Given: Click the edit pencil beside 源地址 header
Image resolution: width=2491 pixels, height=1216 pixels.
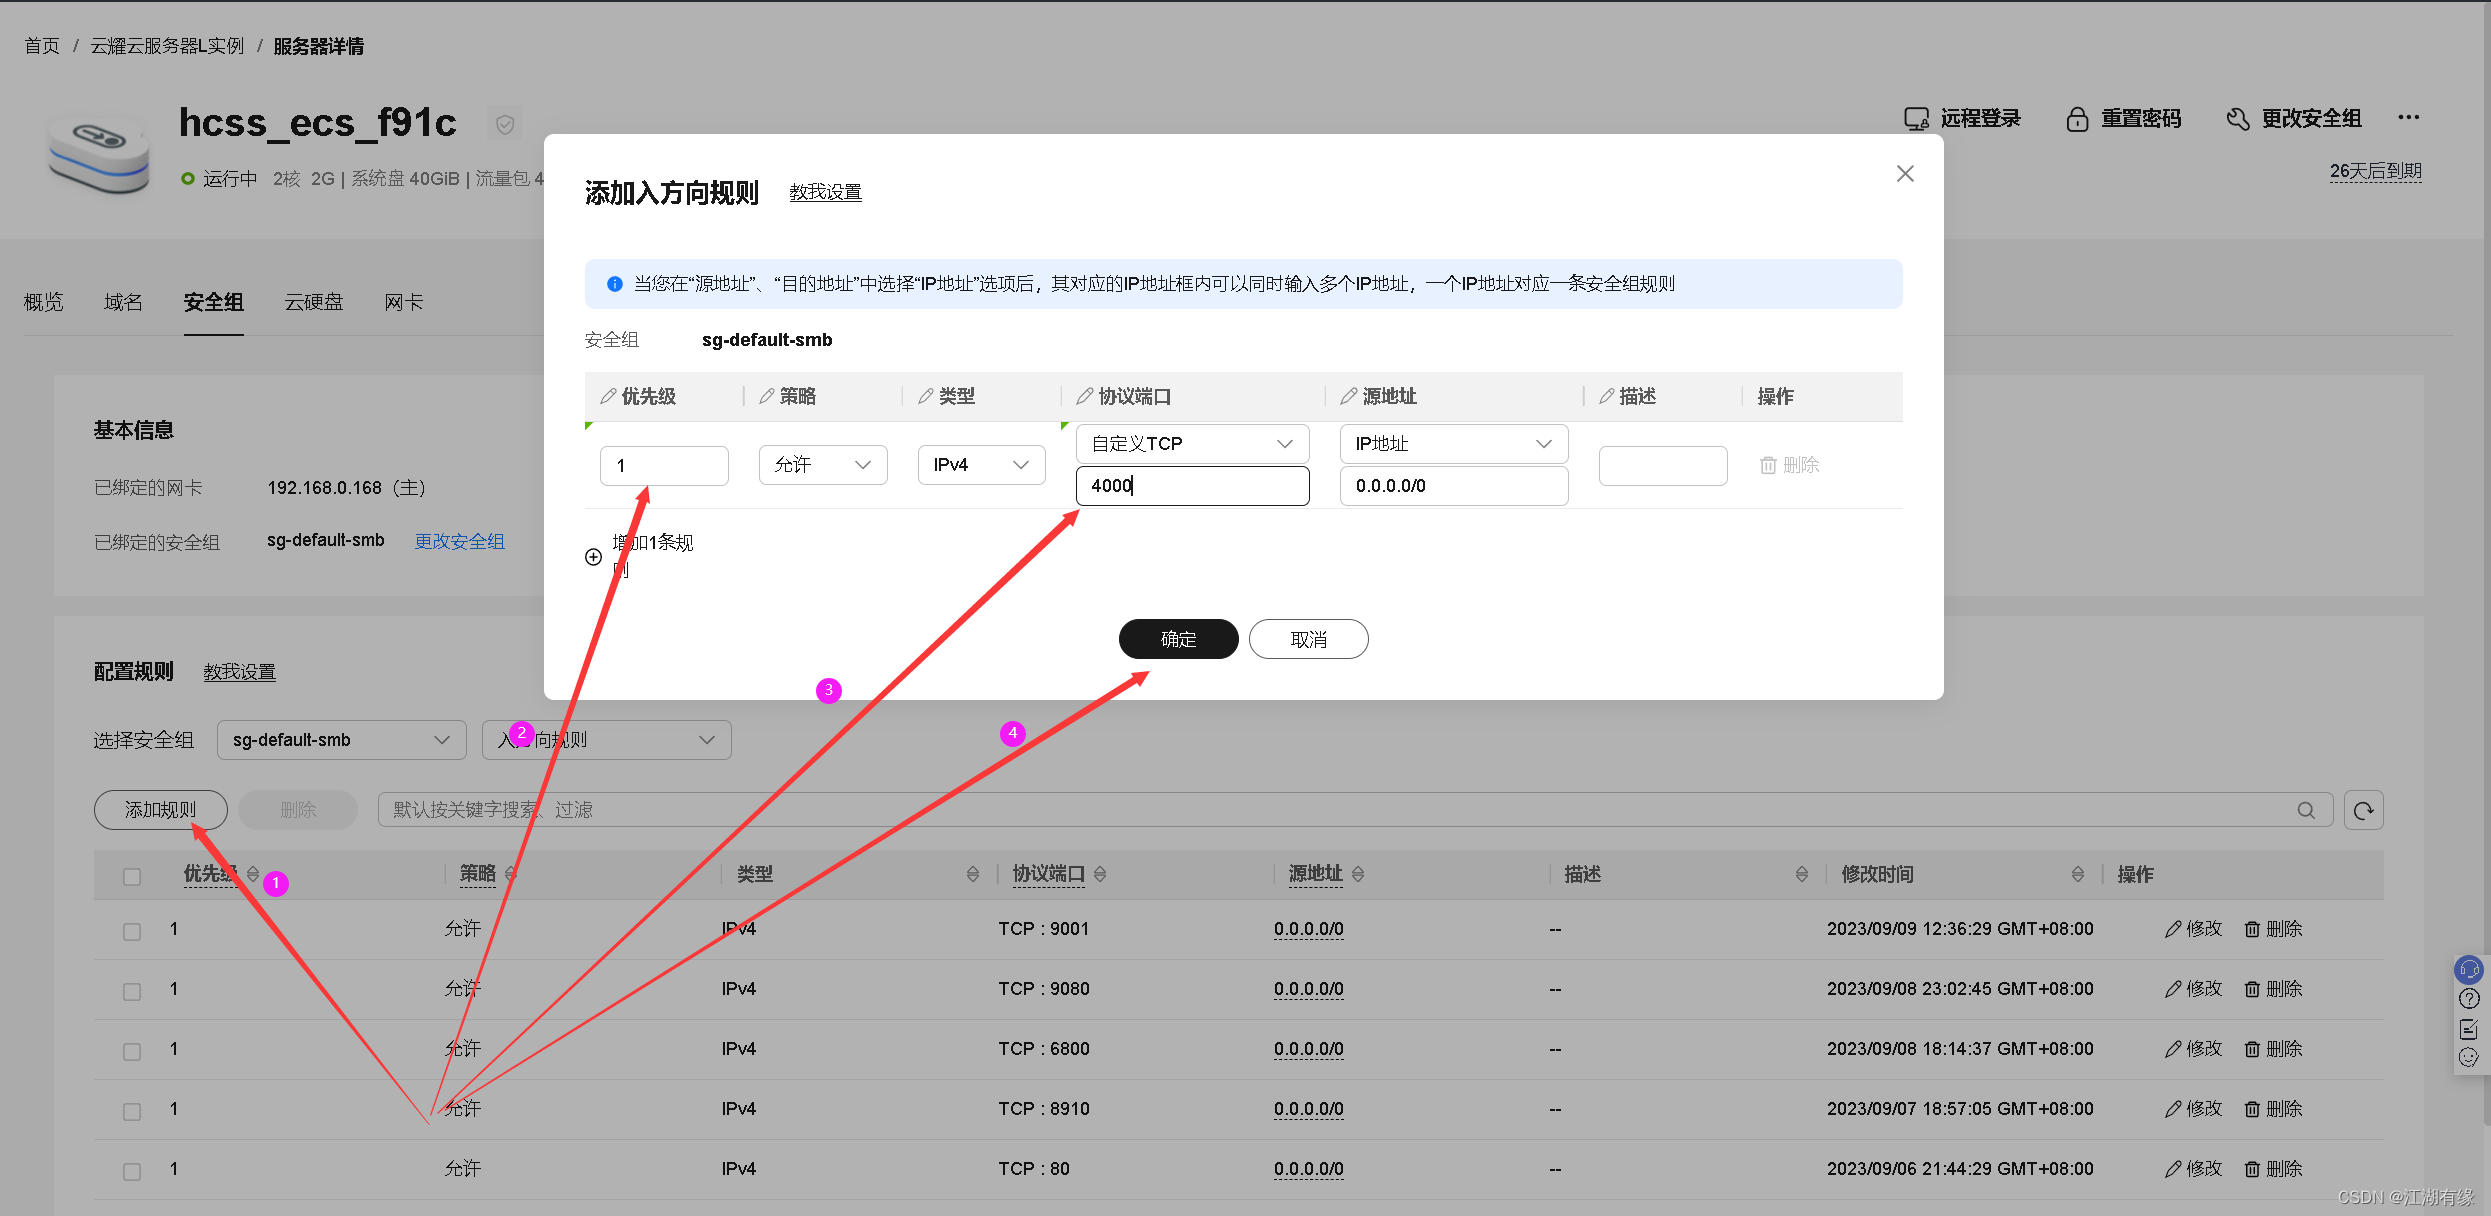Looking at the screenshot, I should click(1349, 396).
